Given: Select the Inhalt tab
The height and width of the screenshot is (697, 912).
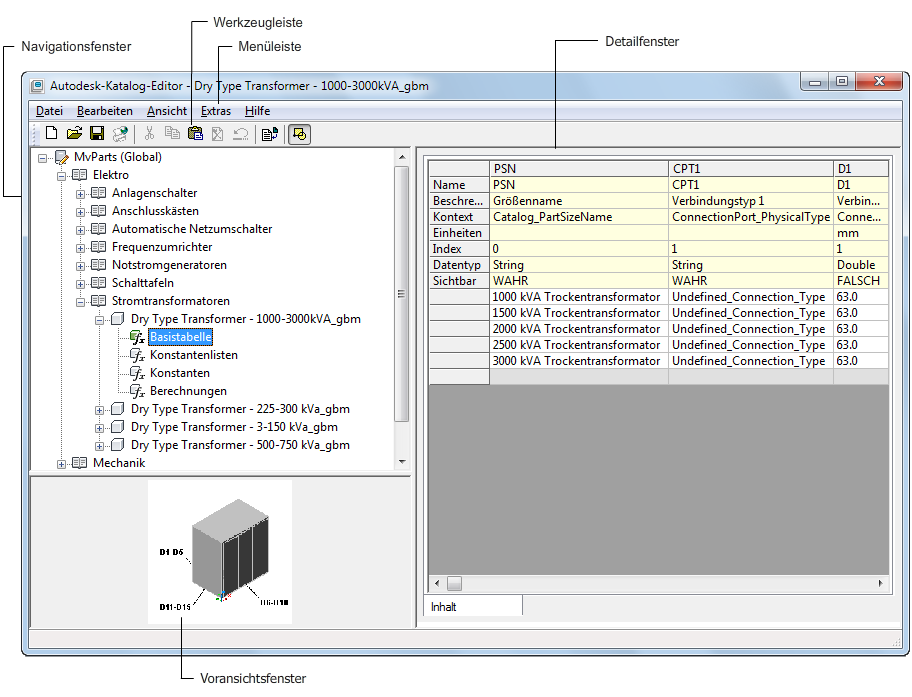Looking at the screenshot, I should click(473, 606).
